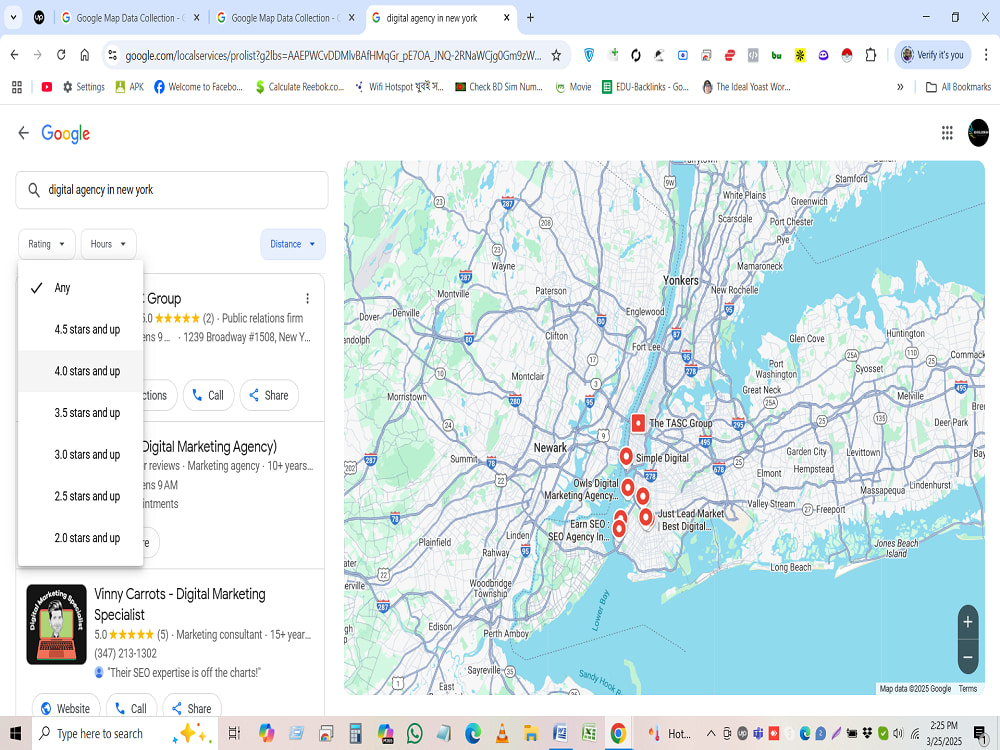Click Windows Type here to search box
Image resolution: width=1000 pixels, height=750 pixels.
click(x=124, y=733)
